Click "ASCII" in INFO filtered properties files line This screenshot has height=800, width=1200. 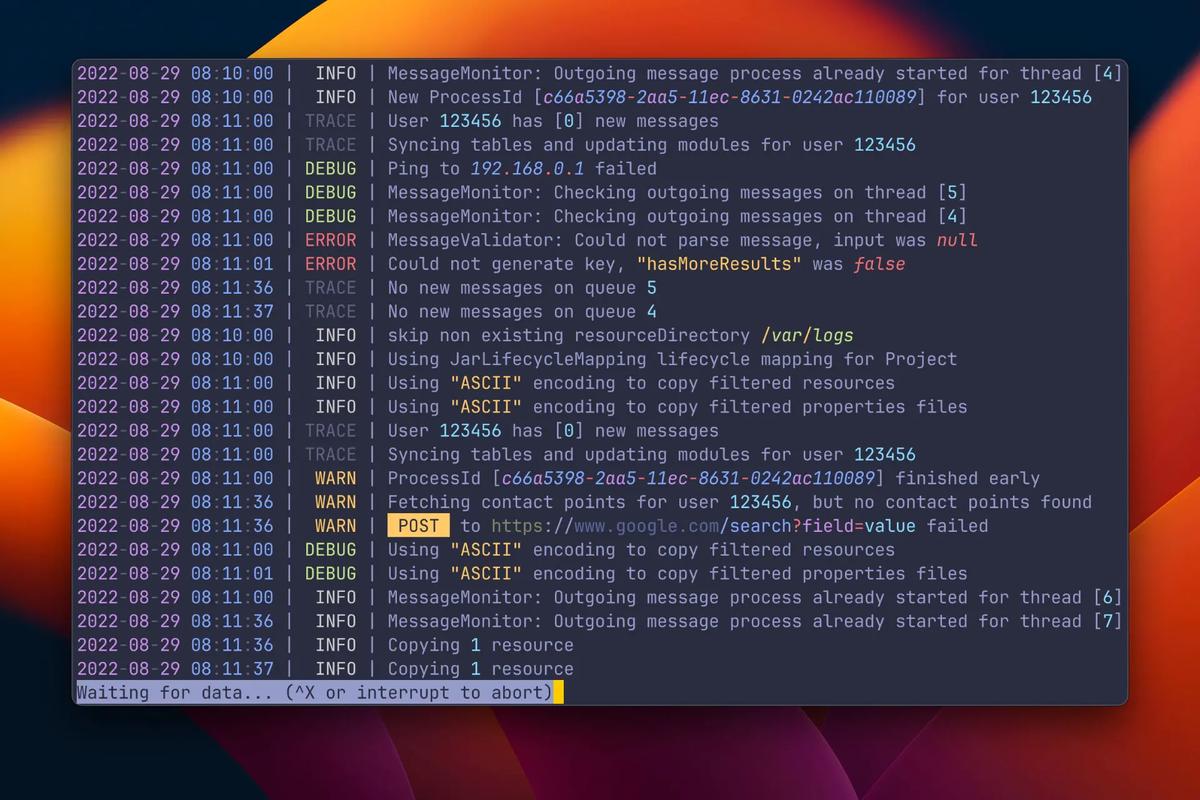click(486, 407)
